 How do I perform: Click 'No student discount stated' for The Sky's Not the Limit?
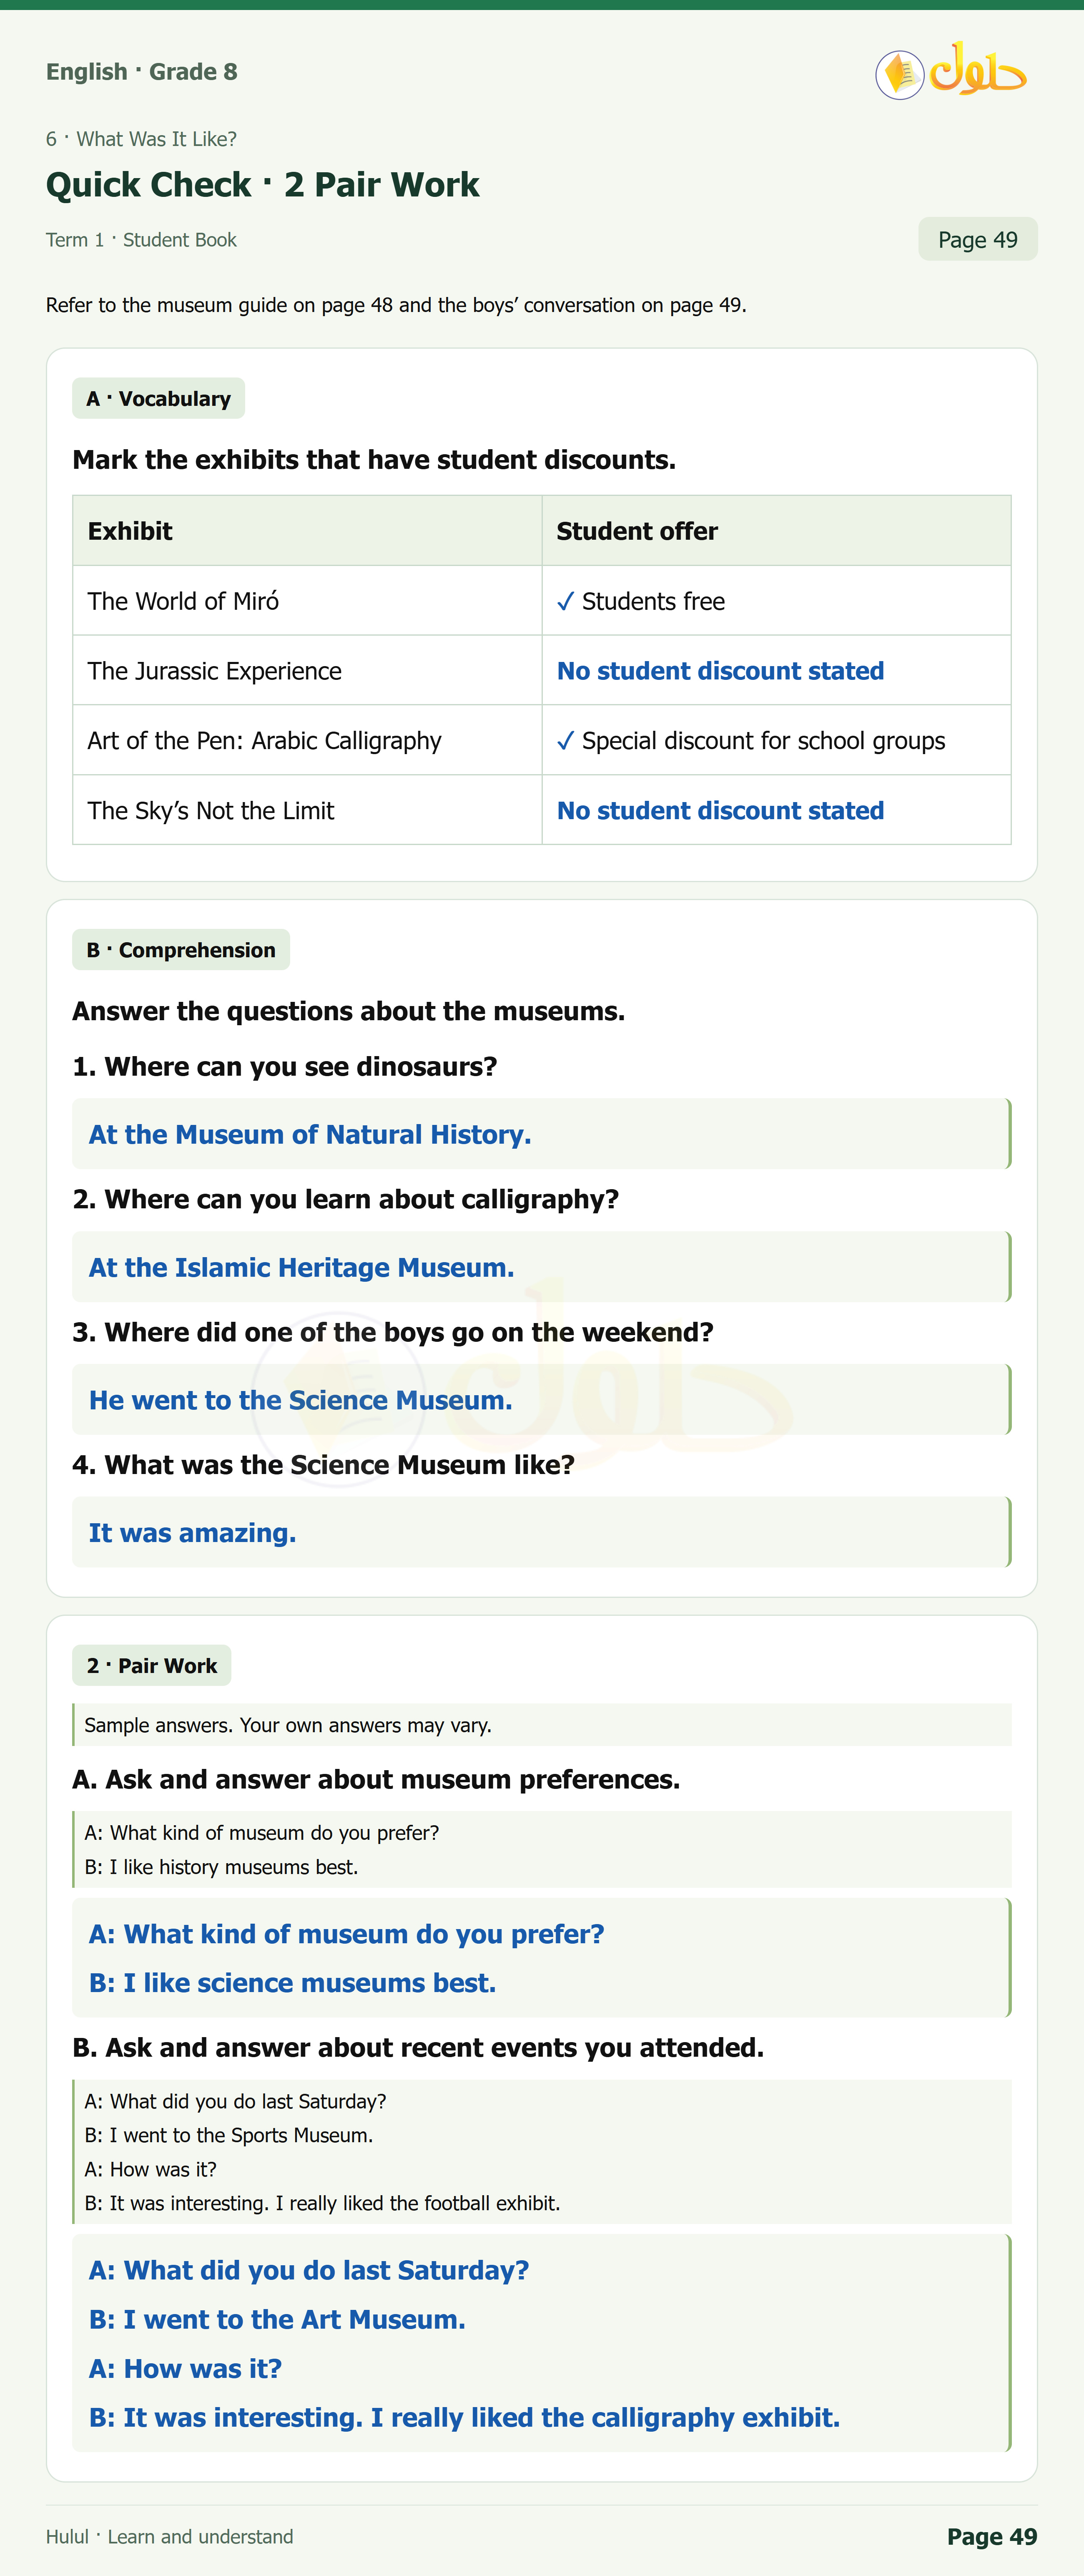pos(720,811)
